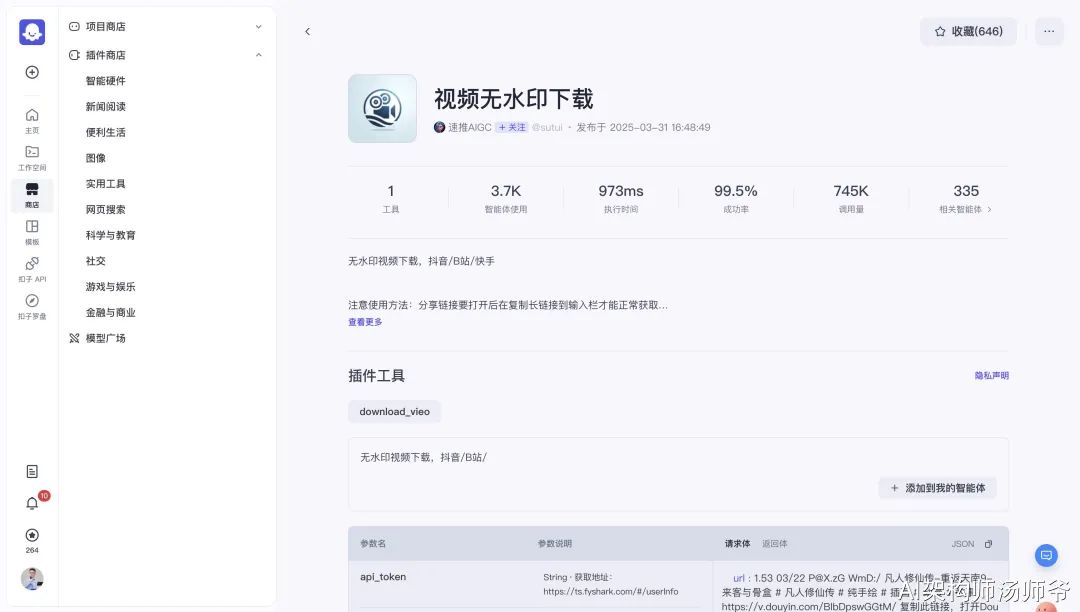This screenshot has height=612, width=1080.
Task: Open 相关智能体 335 arrow
Action: [990, 209]
